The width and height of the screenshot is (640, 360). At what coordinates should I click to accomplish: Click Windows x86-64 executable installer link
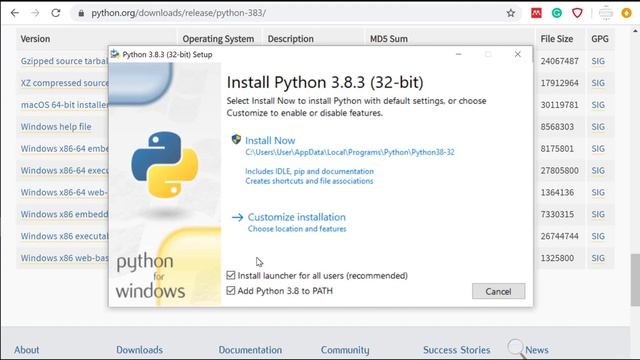[64, 170]
